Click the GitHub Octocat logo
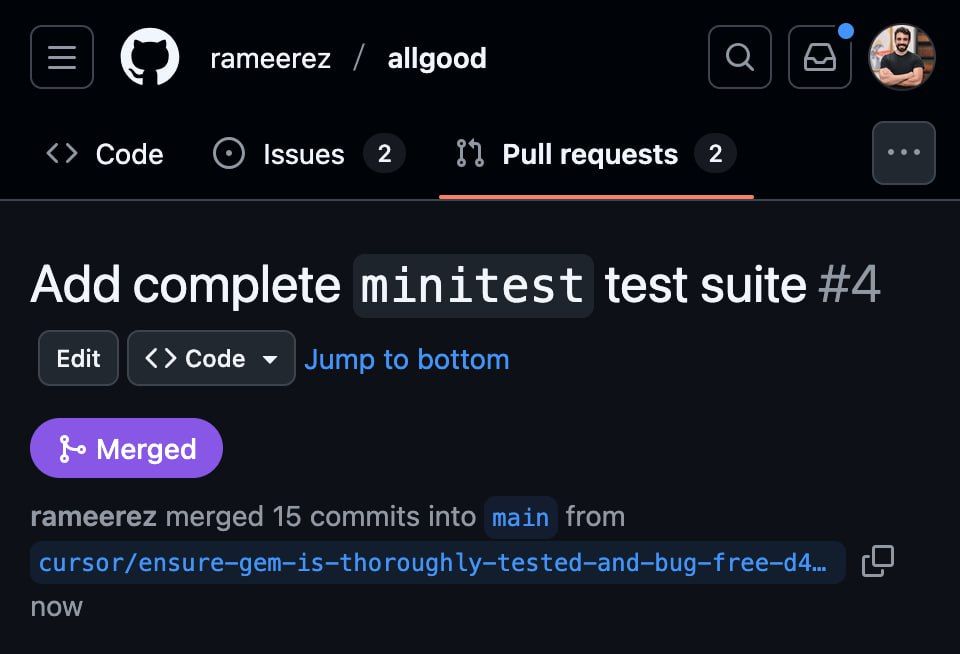The height and width of the screenshot is (654, 960). pyautogui.click(x=150, y=57)
